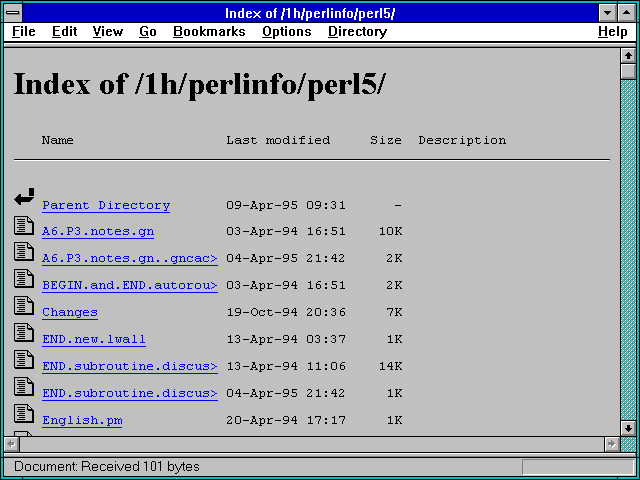Open the Bookmarks menu

click(209, 31)
